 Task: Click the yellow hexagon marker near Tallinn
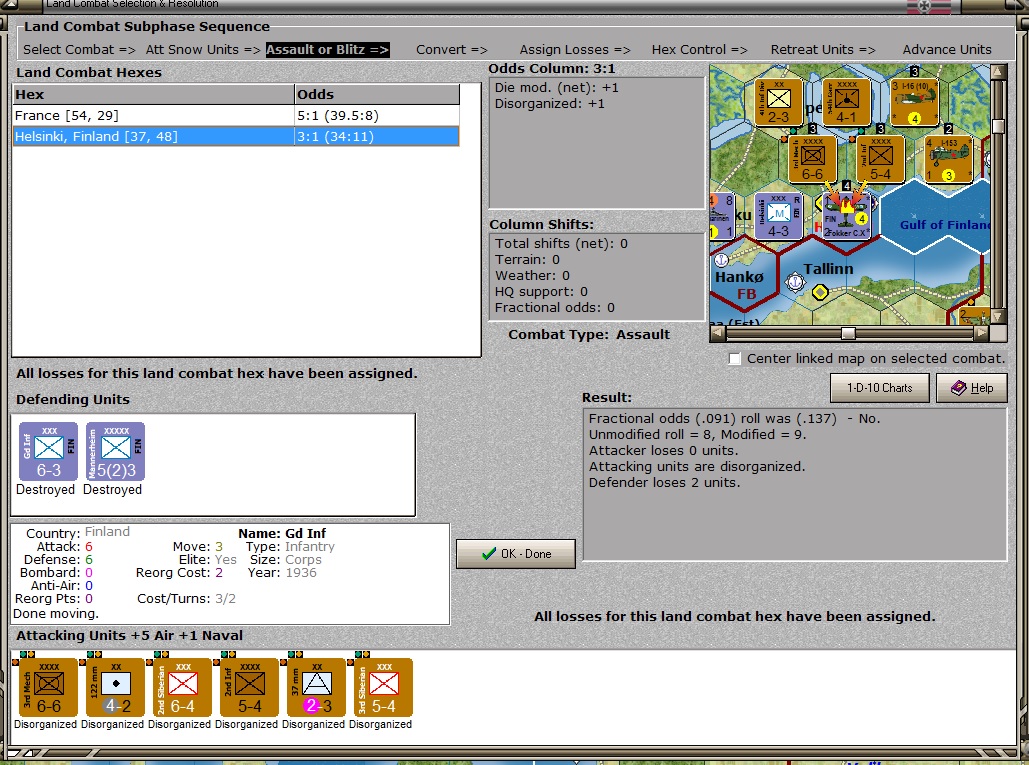(820, 292)
